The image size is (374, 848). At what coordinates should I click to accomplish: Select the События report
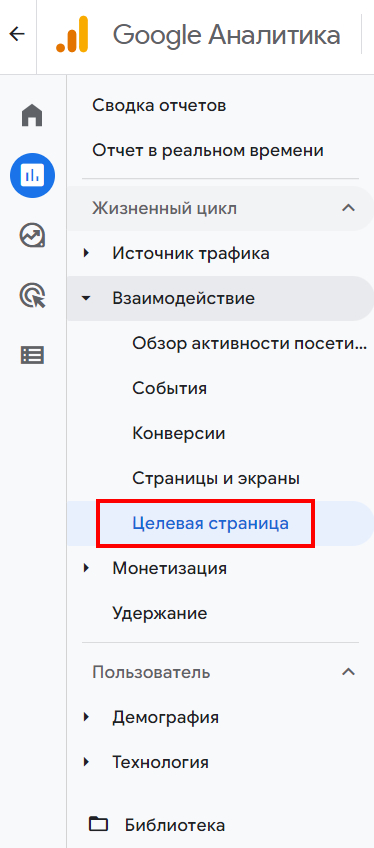coord(169,388)
